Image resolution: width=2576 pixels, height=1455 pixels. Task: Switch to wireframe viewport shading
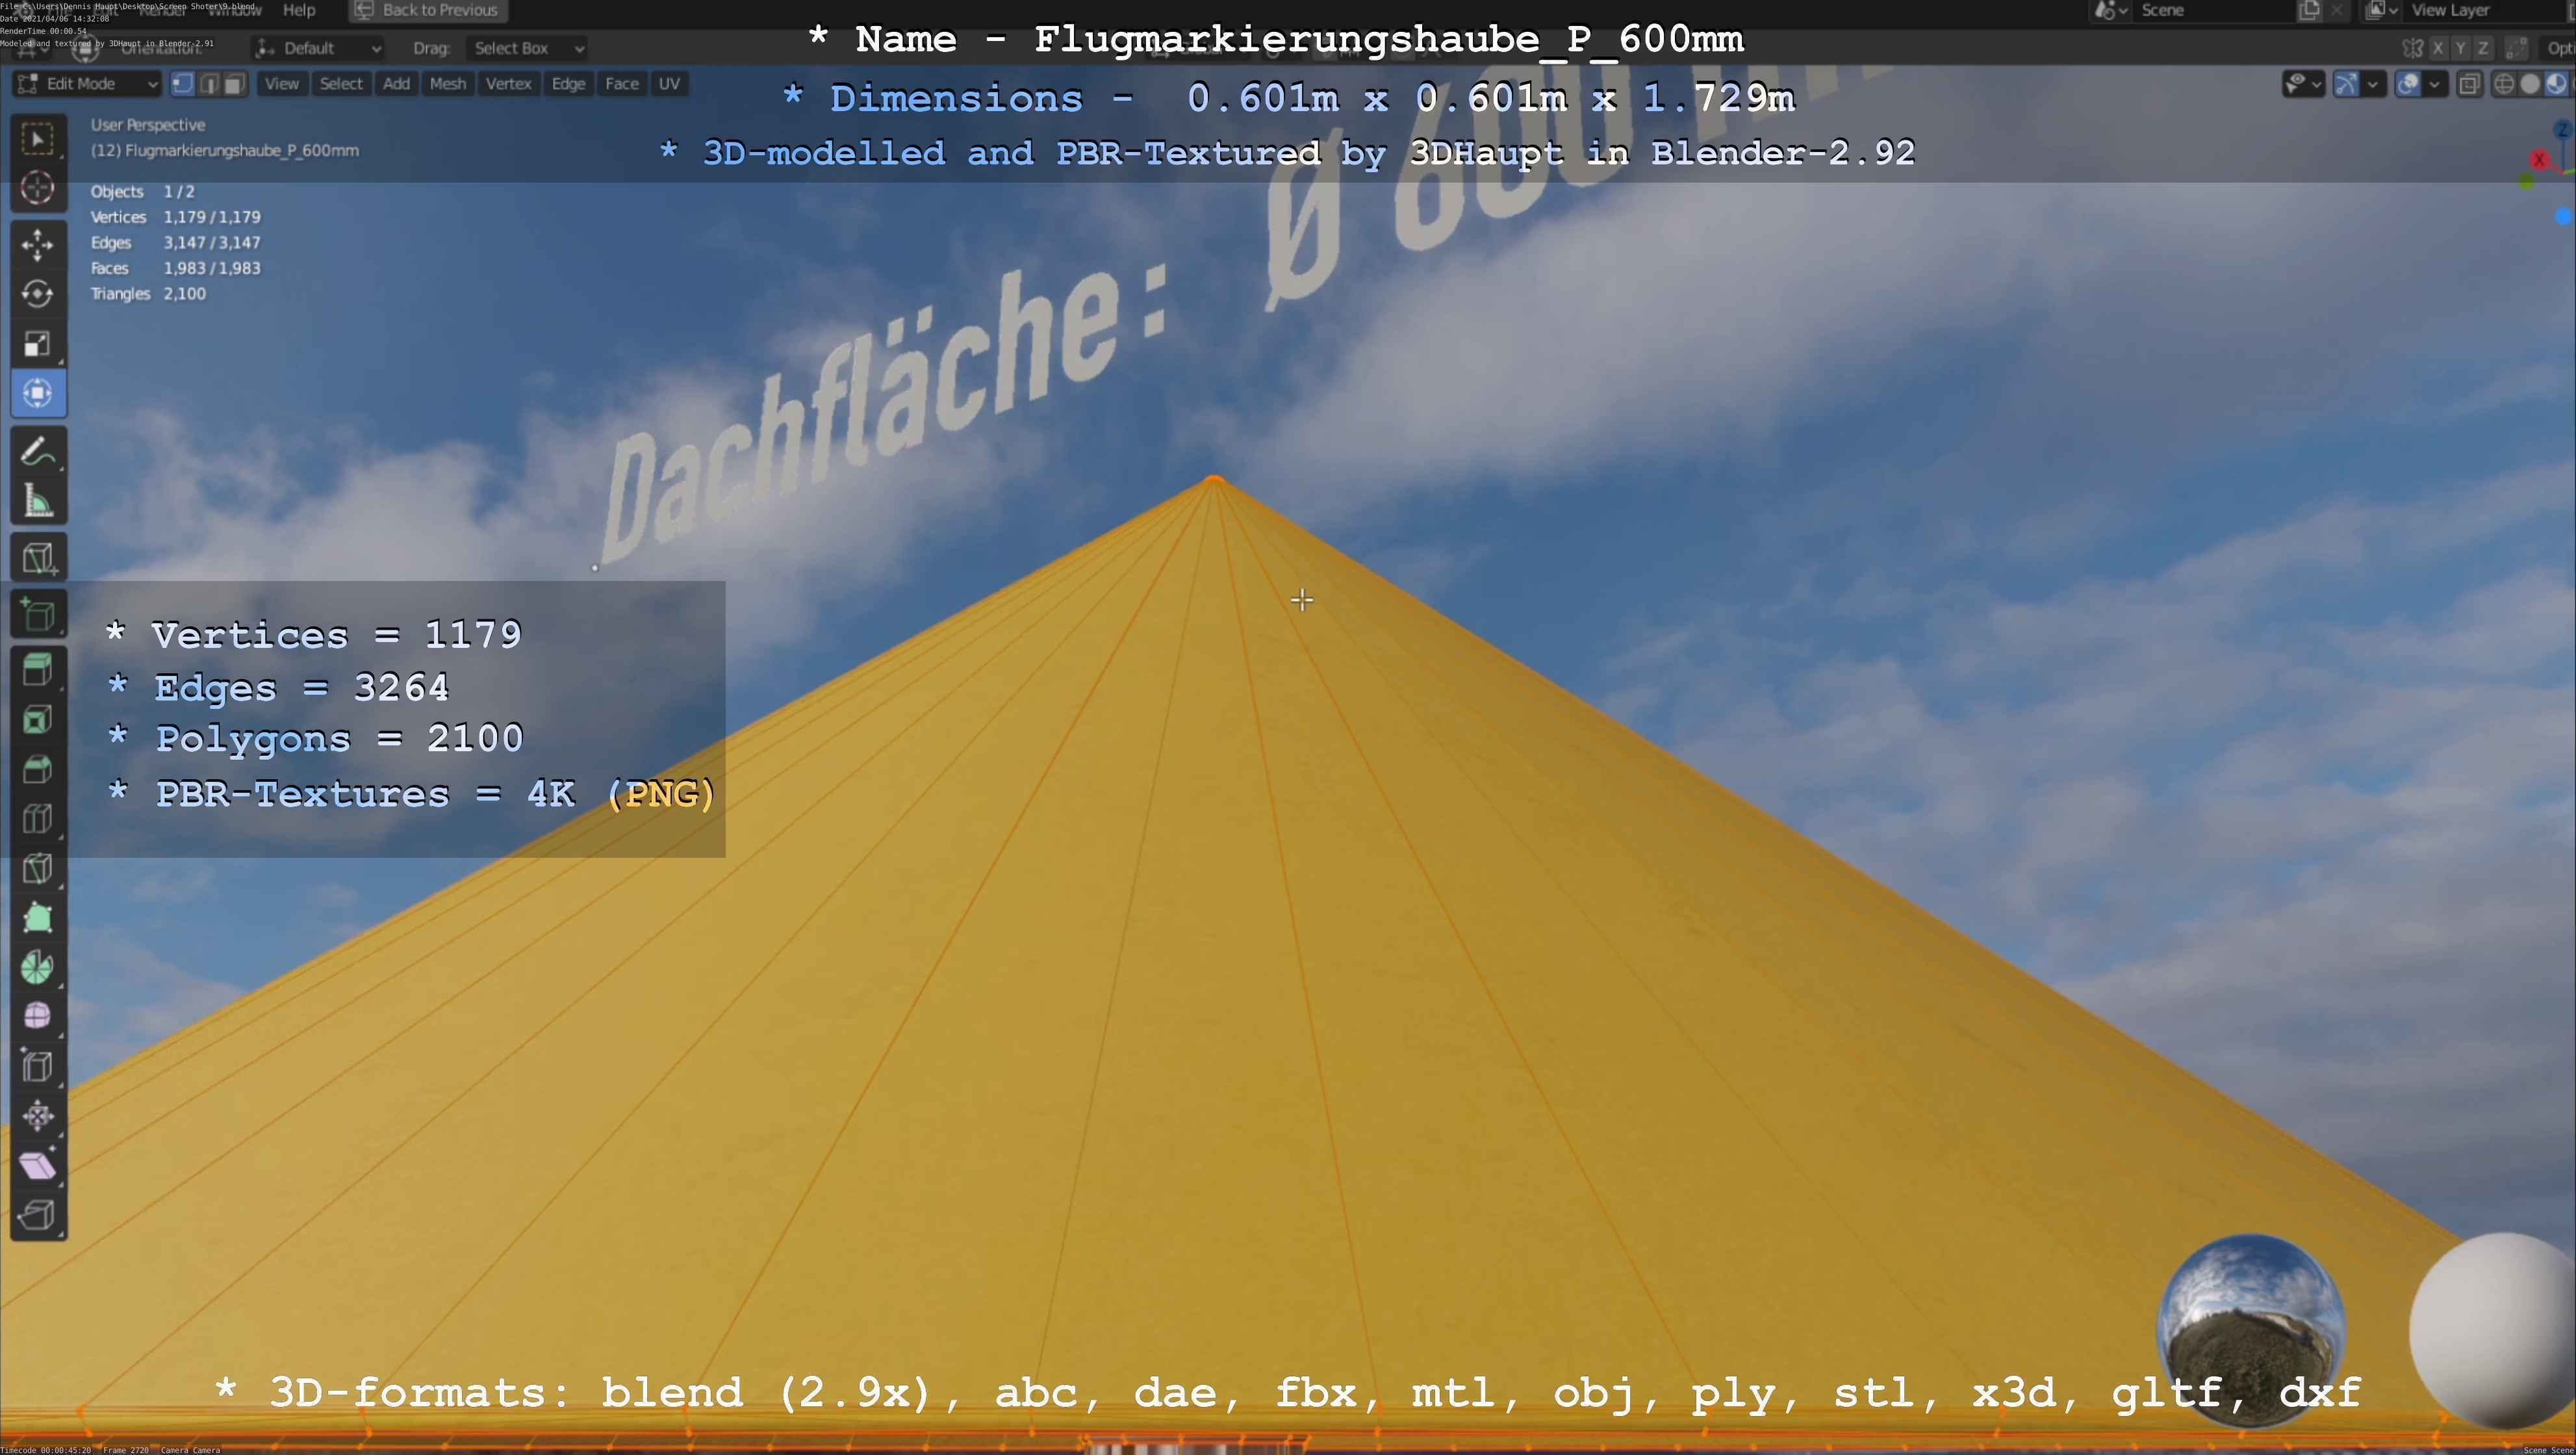tap(2504, 84)
